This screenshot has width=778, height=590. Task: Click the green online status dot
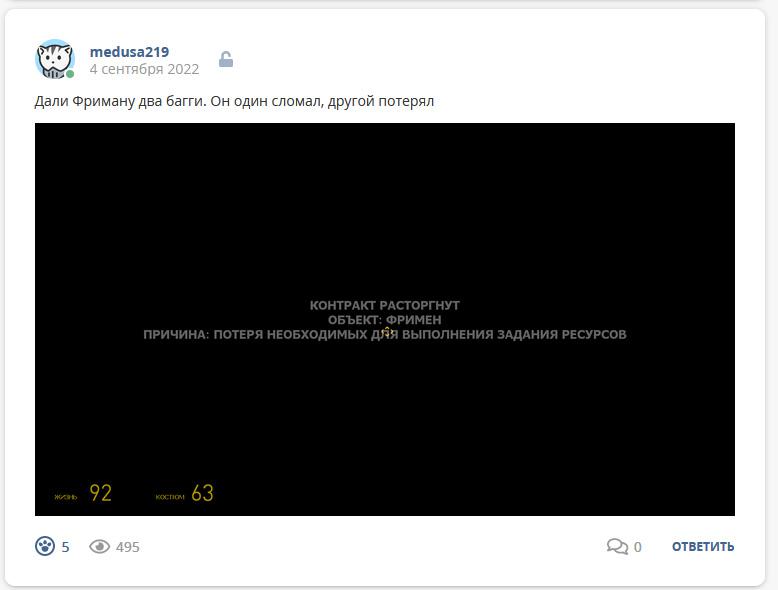click(70, 74)
